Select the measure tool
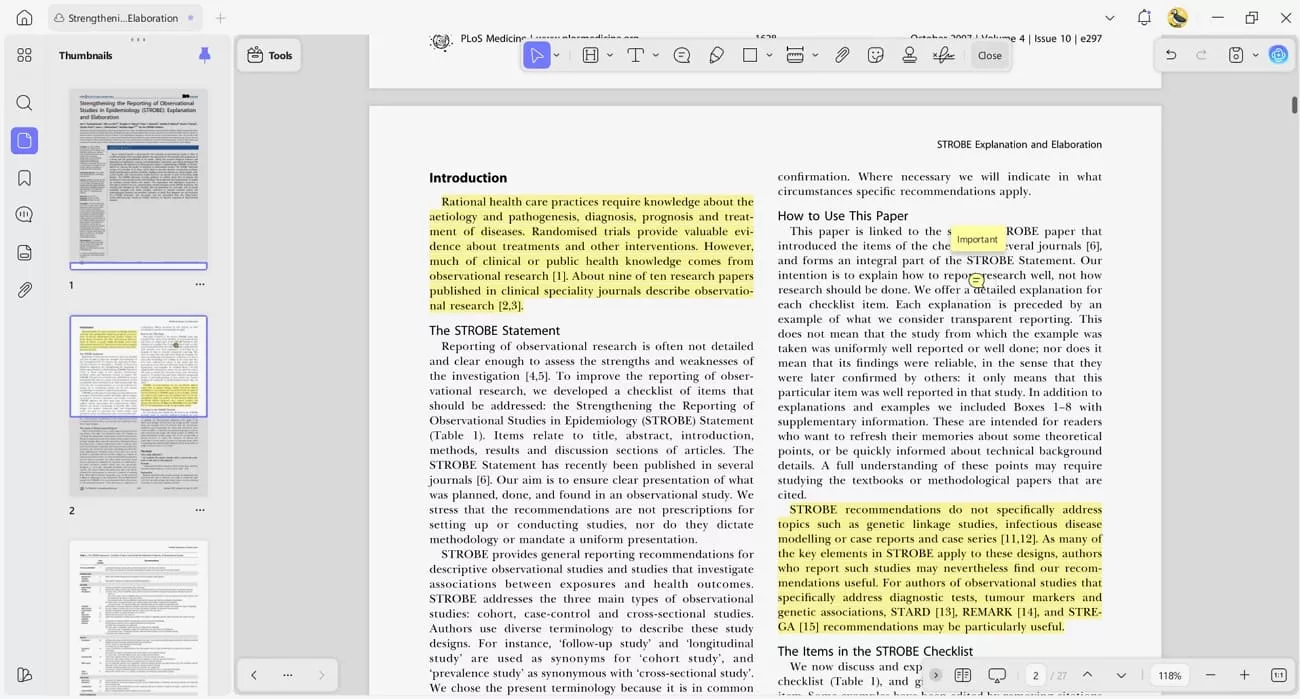The image size is (1300, 699). coord(795,55)
